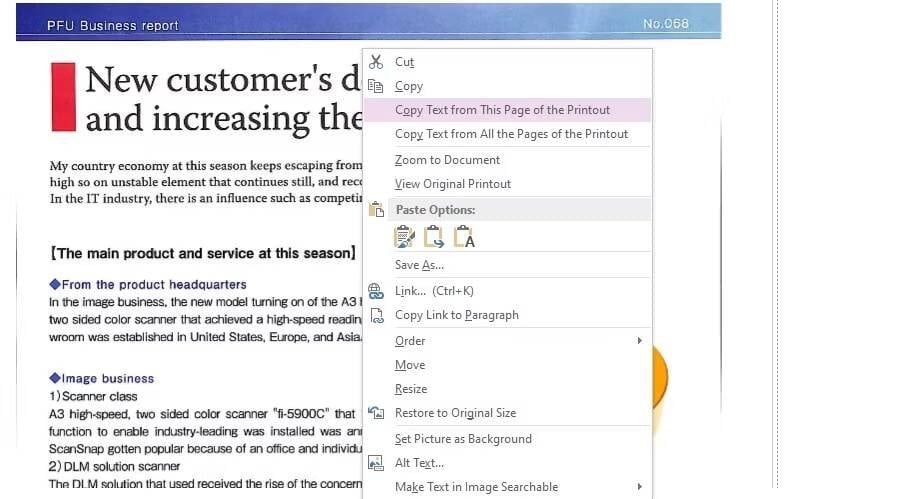Click the scissors Cut icon

(x=376, y=62)
